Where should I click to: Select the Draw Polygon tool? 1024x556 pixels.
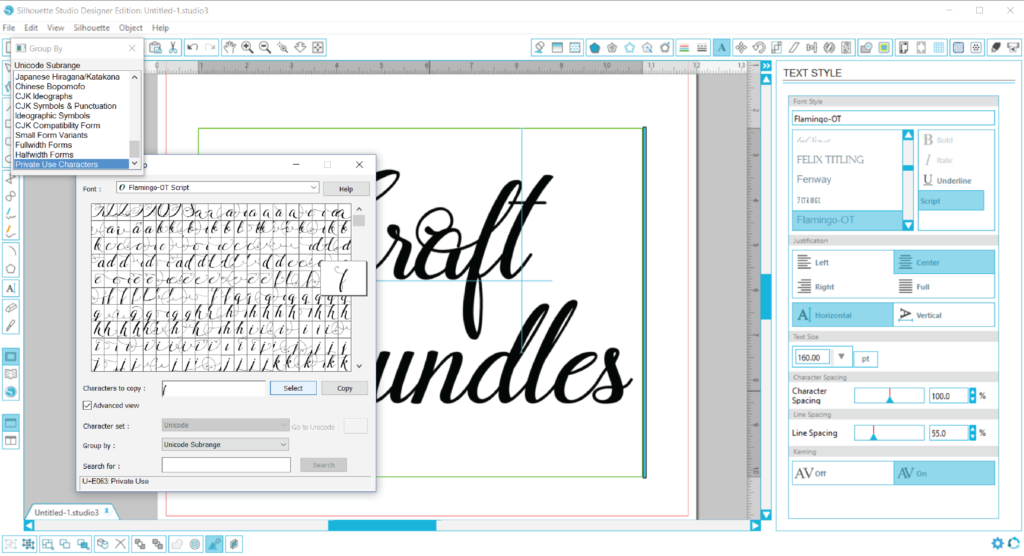point(10,269)
